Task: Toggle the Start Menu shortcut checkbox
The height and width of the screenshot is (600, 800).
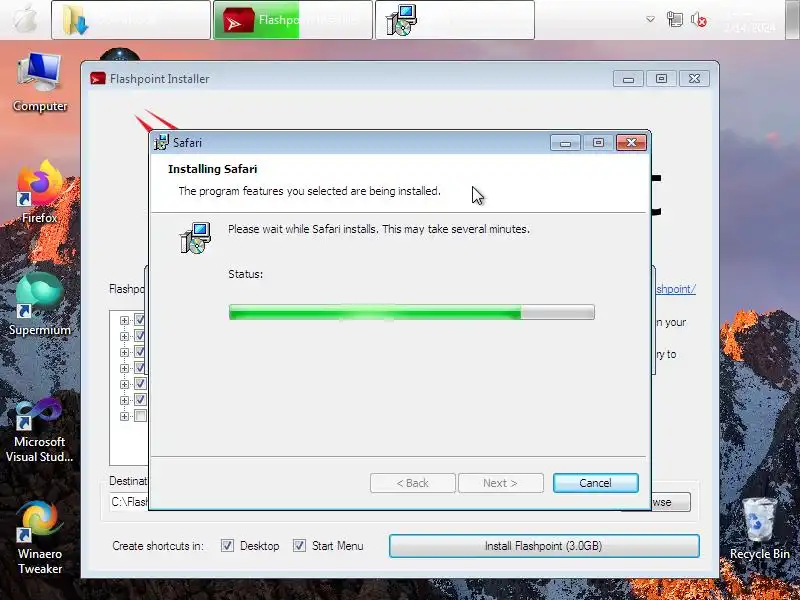Action: click(299, 546)
